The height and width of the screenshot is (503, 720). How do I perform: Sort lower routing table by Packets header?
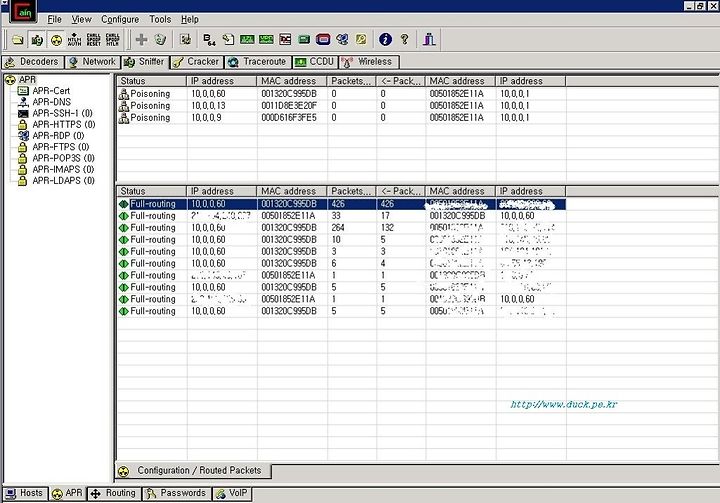pos(352,191)
